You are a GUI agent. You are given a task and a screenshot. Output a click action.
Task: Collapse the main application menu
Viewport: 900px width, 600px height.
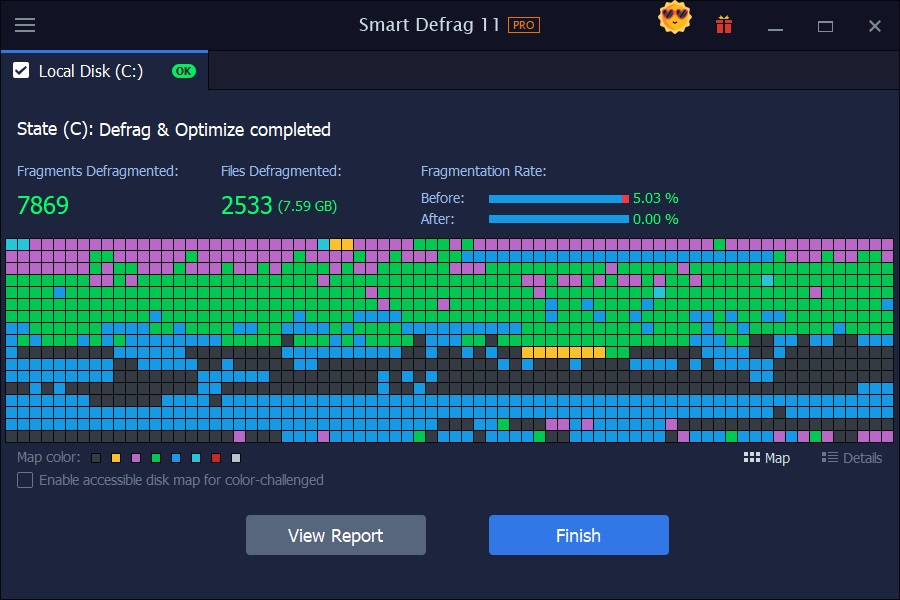click(x=27, y=25)
